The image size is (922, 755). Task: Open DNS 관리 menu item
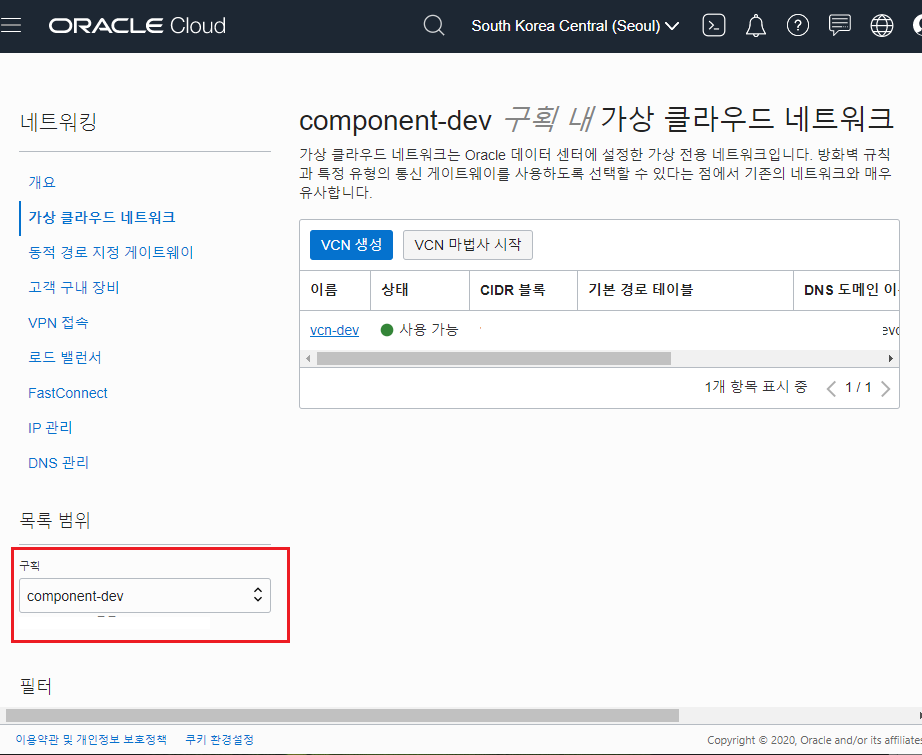click(58, 463)
